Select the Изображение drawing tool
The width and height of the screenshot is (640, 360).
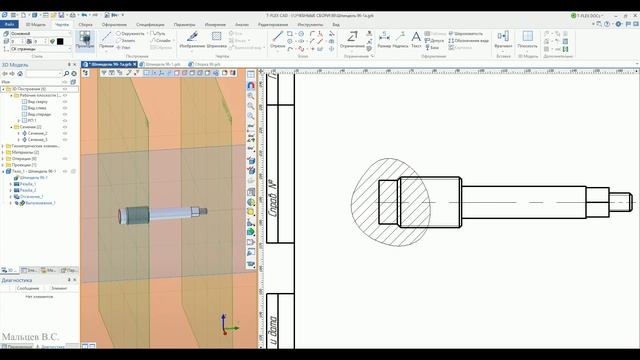(x=192, y=40)
